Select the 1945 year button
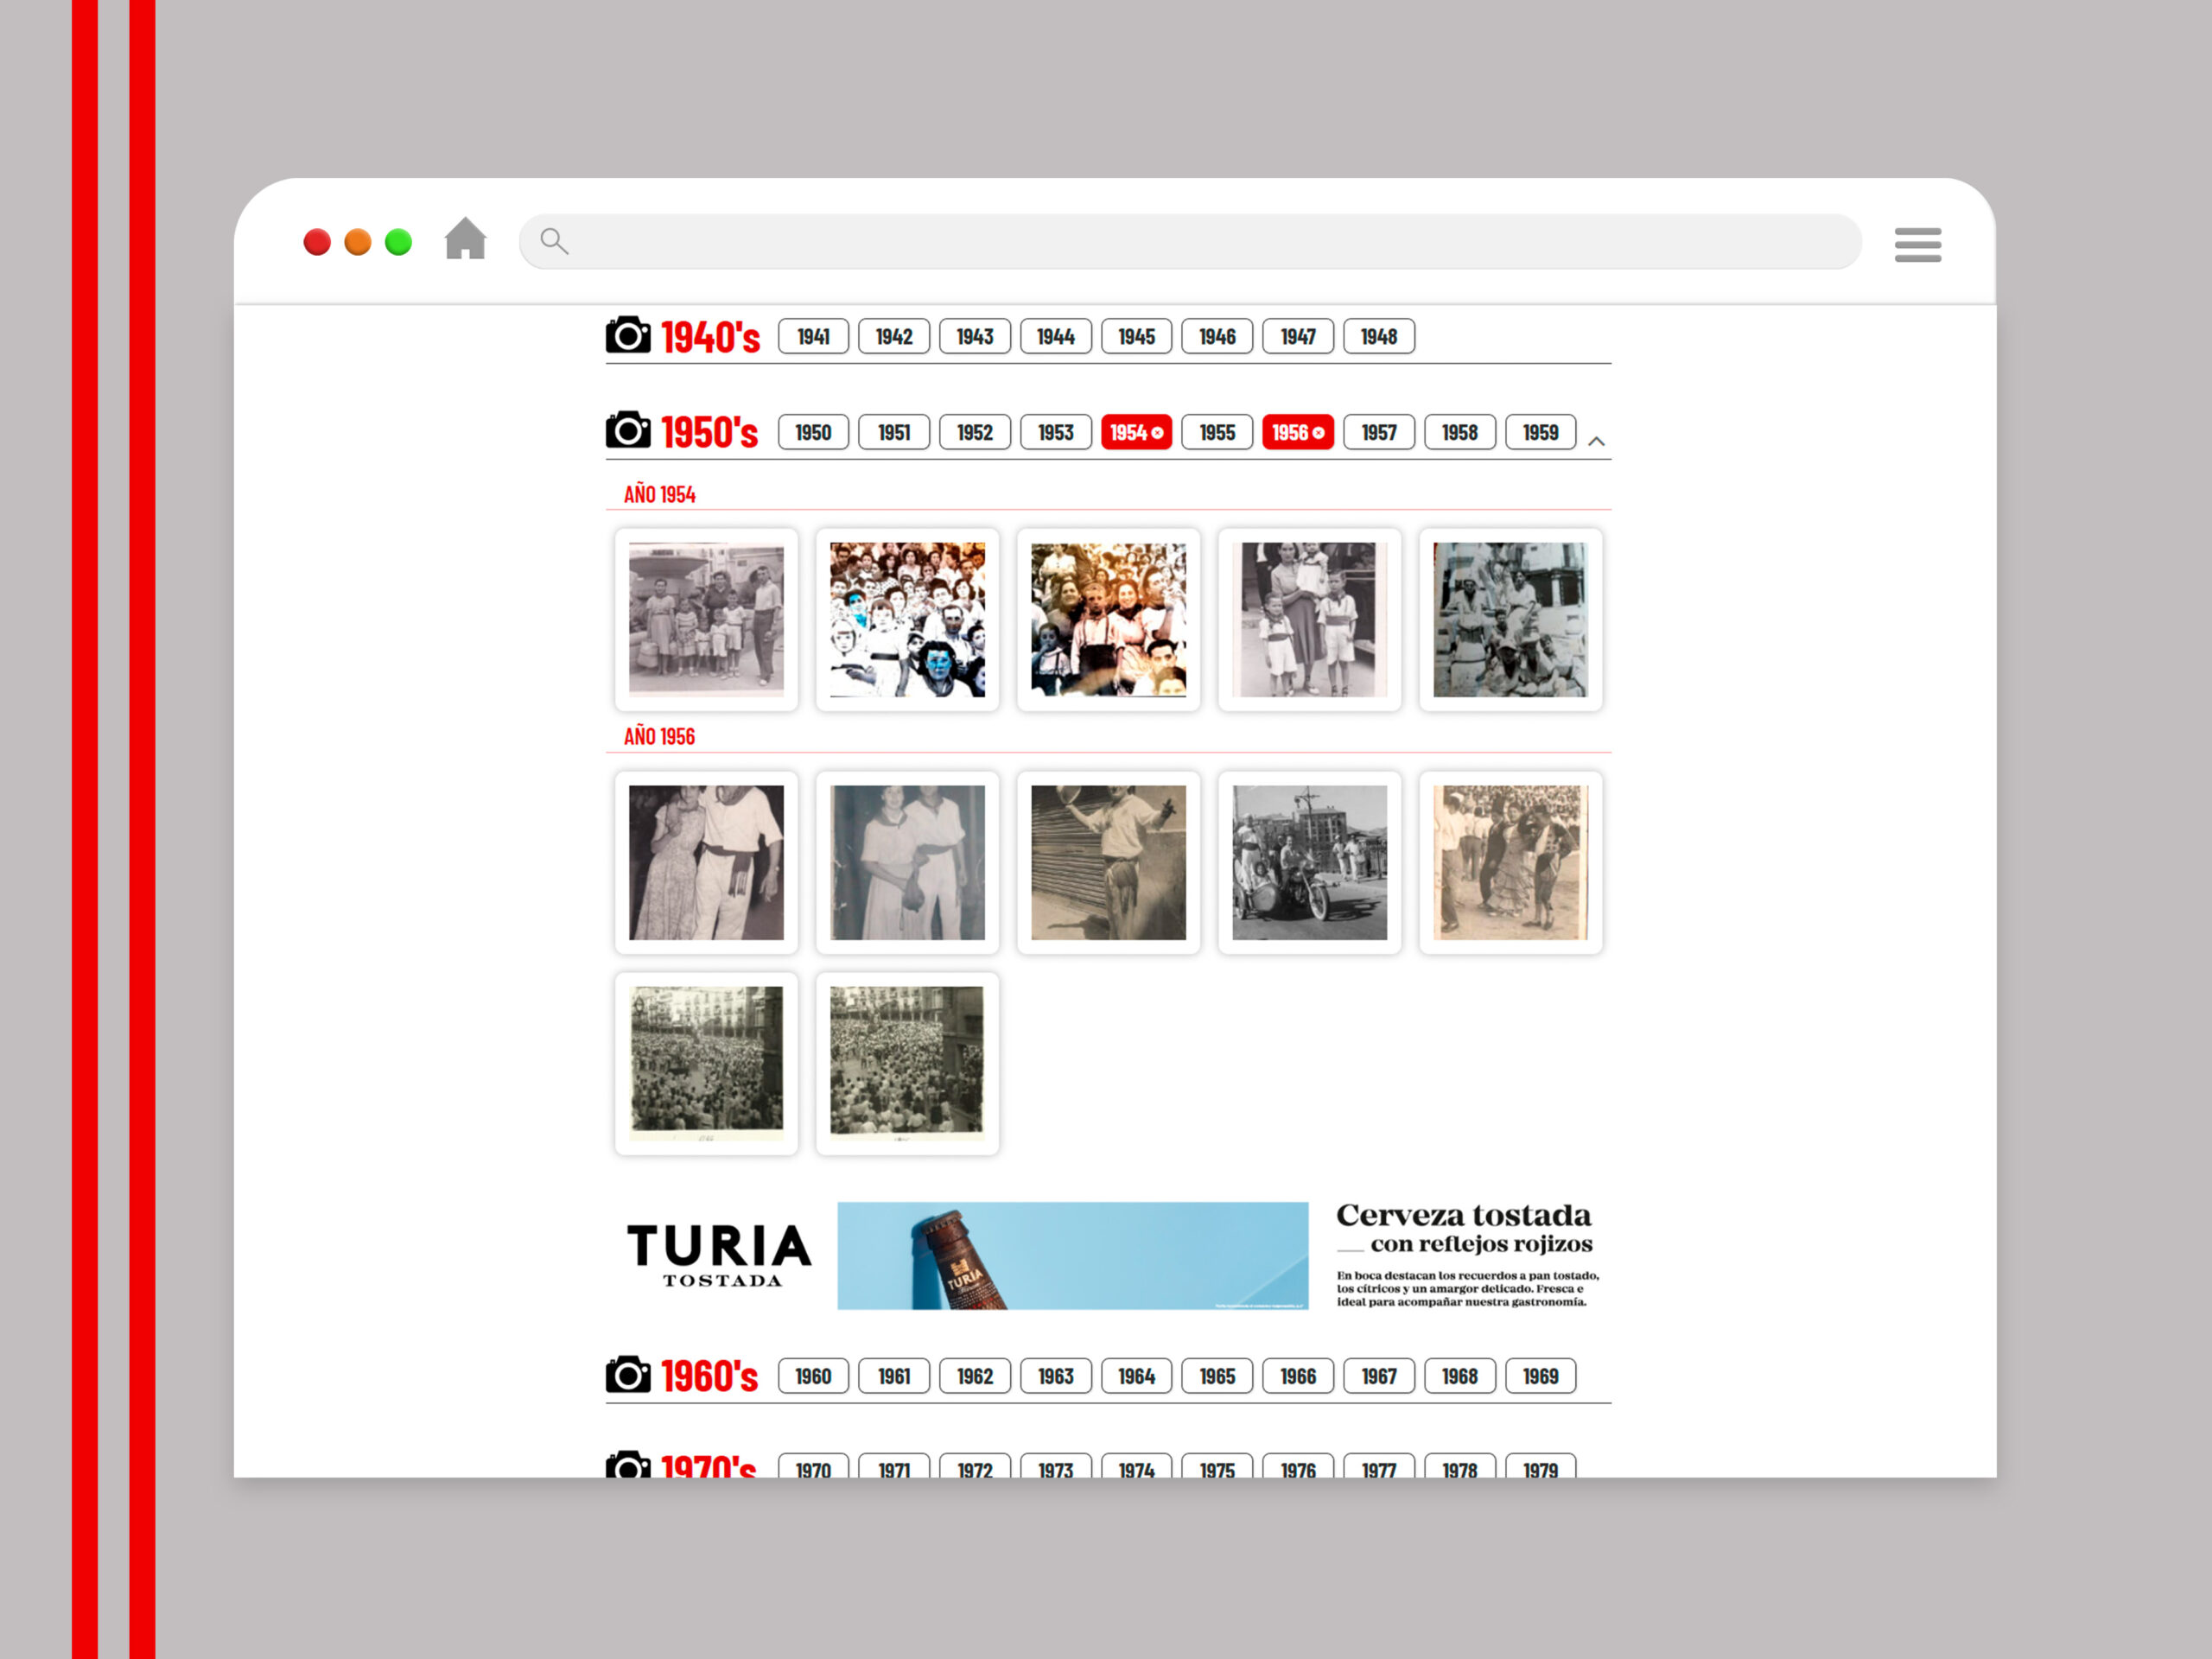This screenshot has height=1659, width=2212. coord(1136,336)
